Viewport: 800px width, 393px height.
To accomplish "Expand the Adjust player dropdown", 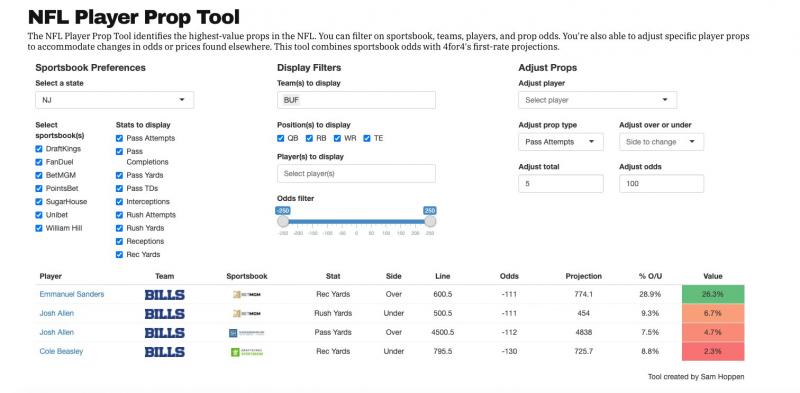I will tap(597, 100).
